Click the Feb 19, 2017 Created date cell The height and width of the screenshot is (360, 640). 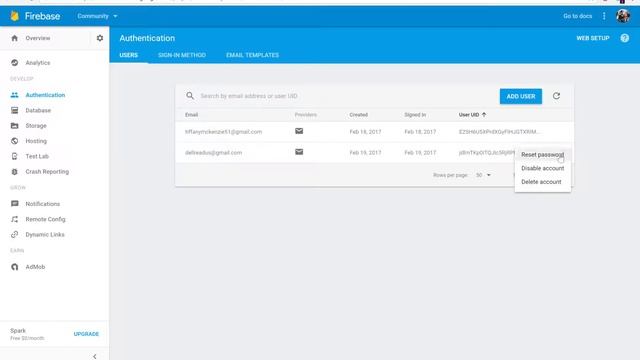click(x=365, y=153)
